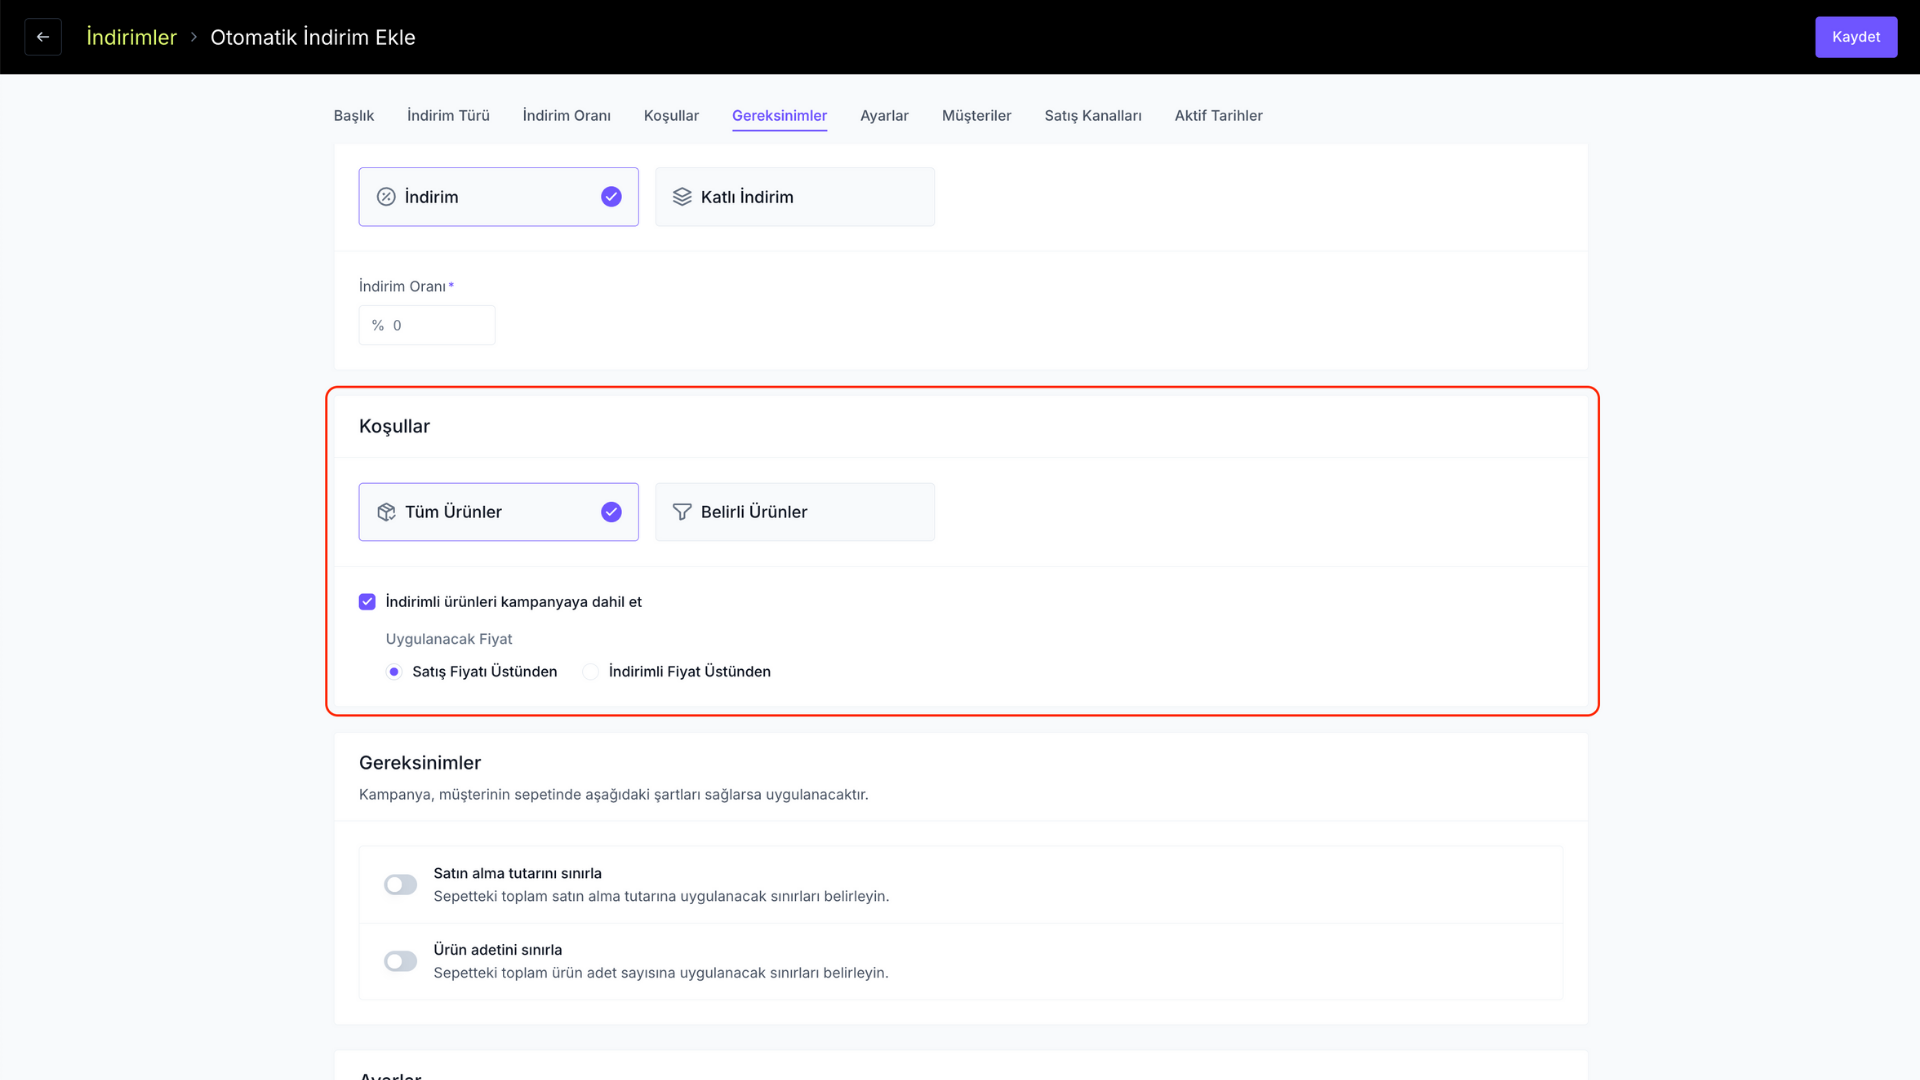Click the Uygulanacak Fiyat label
The width and height of the screenshot is (1920, 1080).
tap(449, 639)
